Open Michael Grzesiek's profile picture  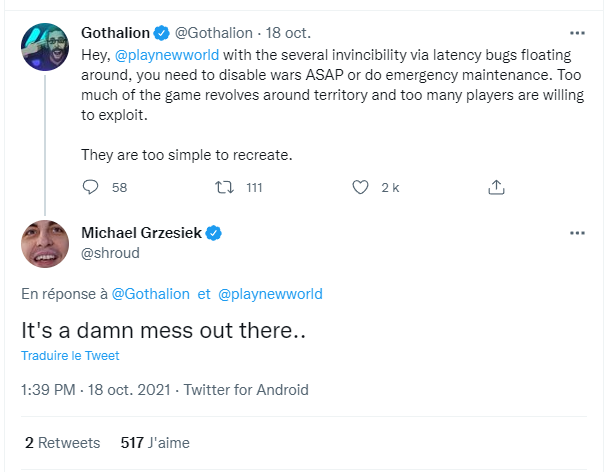point(45,244)
